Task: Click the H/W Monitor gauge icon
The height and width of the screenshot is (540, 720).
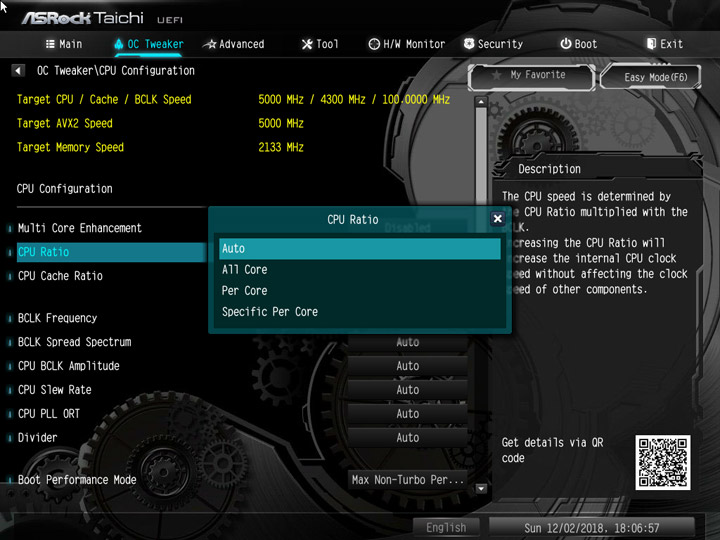Action: pyautogui.click(x=374, y=44)
